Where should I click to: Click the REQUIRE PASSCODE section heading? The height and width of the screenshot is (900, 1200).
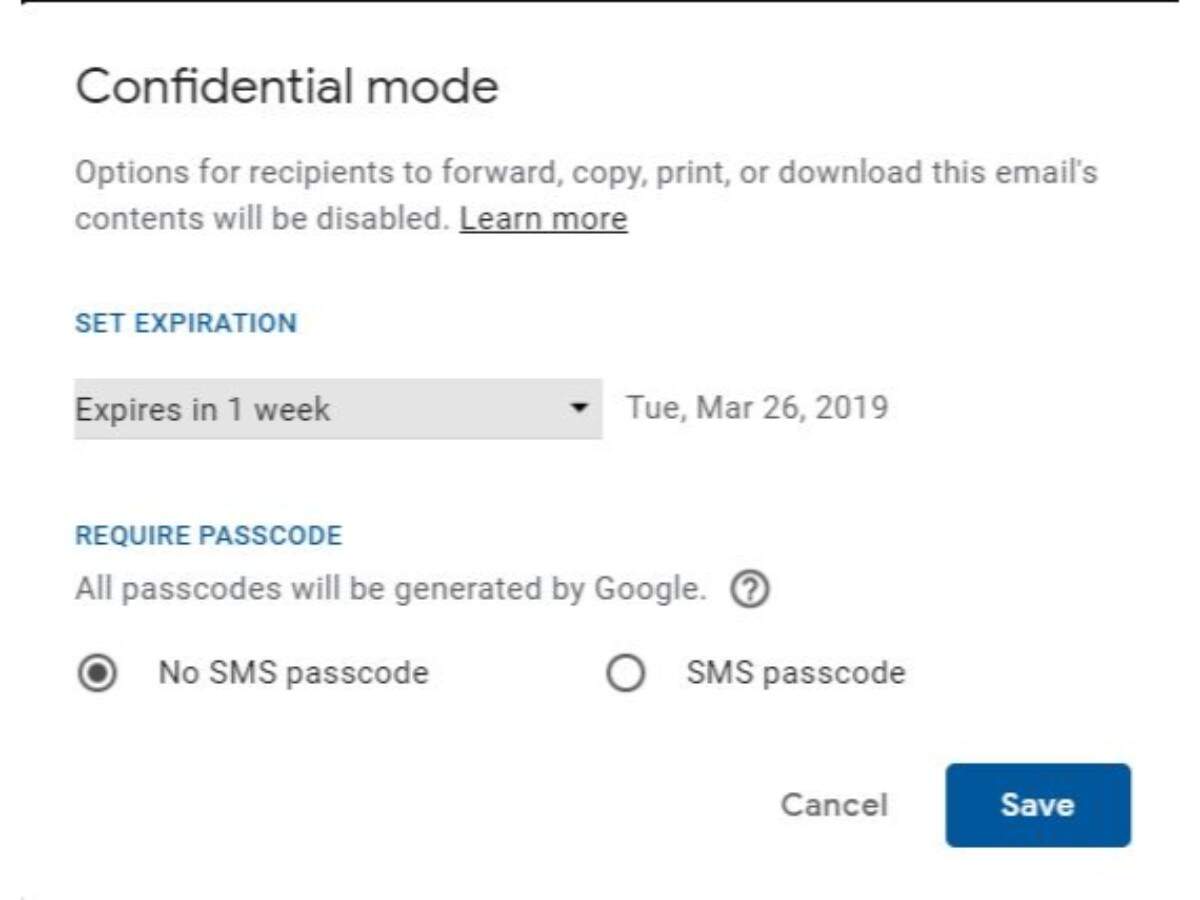tap(208, 535)
